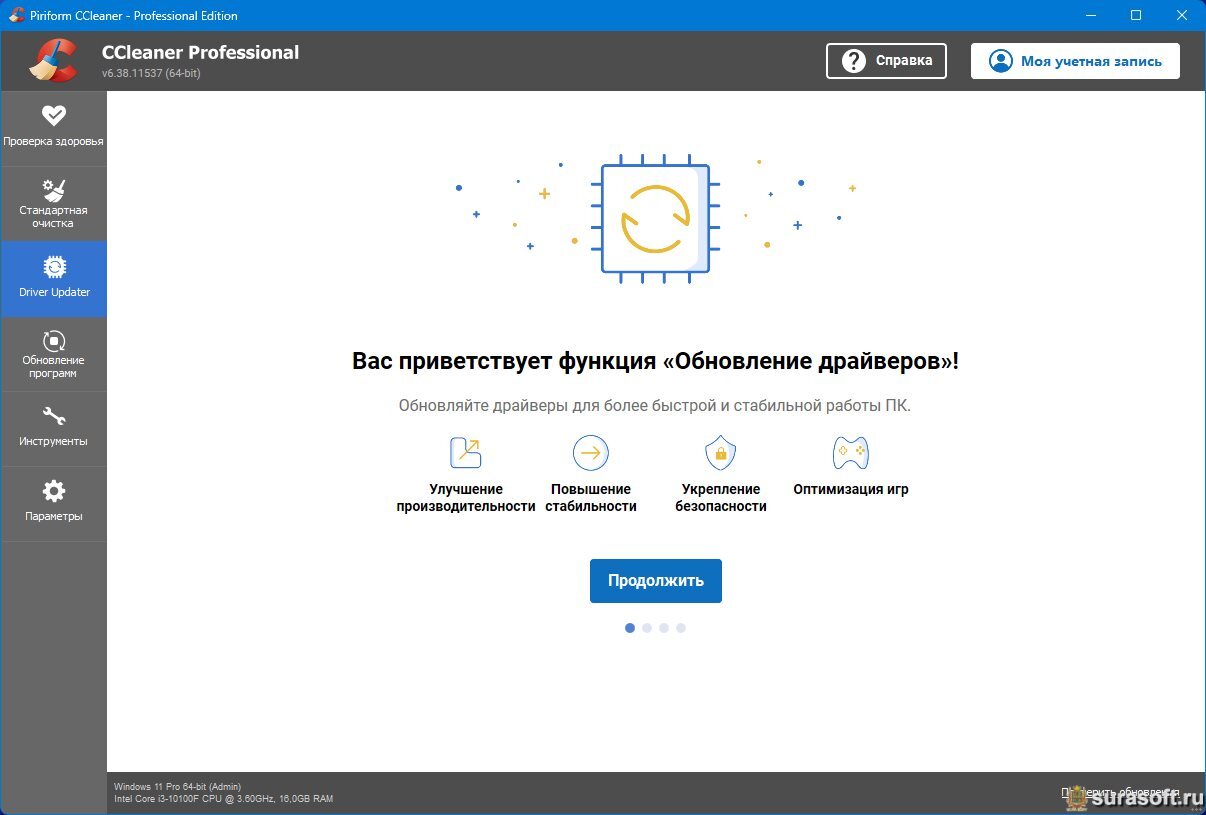This screenshot has width=1206, height=815.
Task: Click the large driver chip illustration
Action: coord(655,219)
